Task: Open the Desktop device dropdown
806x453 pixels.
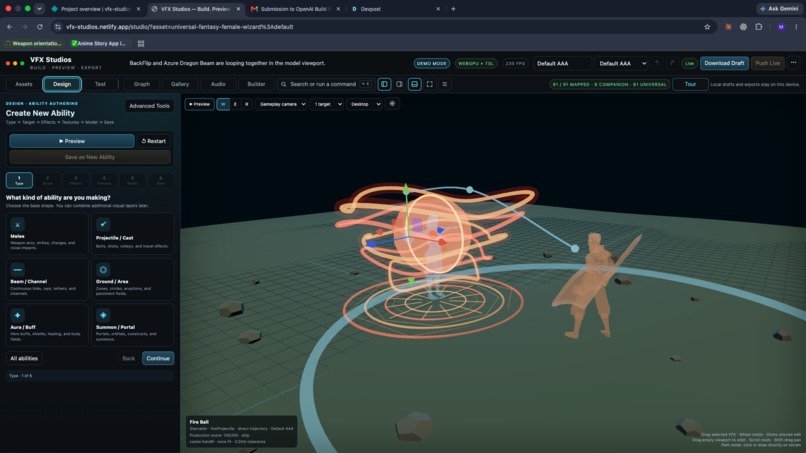Action: (364, 104)
